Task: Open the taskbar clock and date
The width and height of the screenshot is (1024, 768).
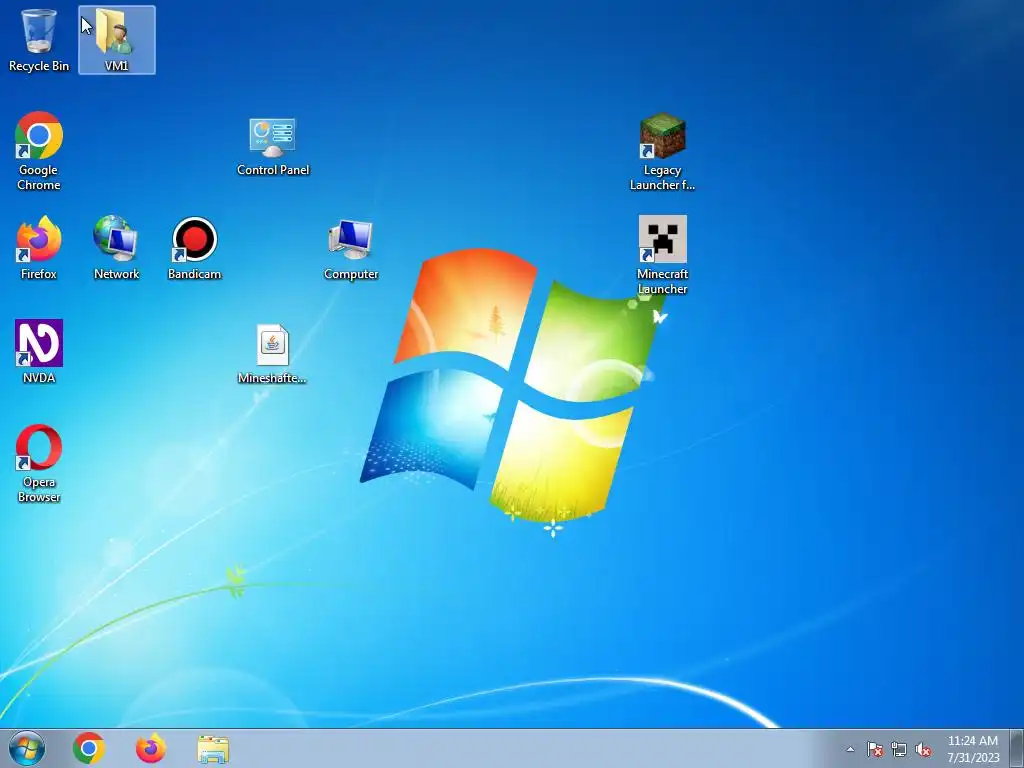Action: 973,749
